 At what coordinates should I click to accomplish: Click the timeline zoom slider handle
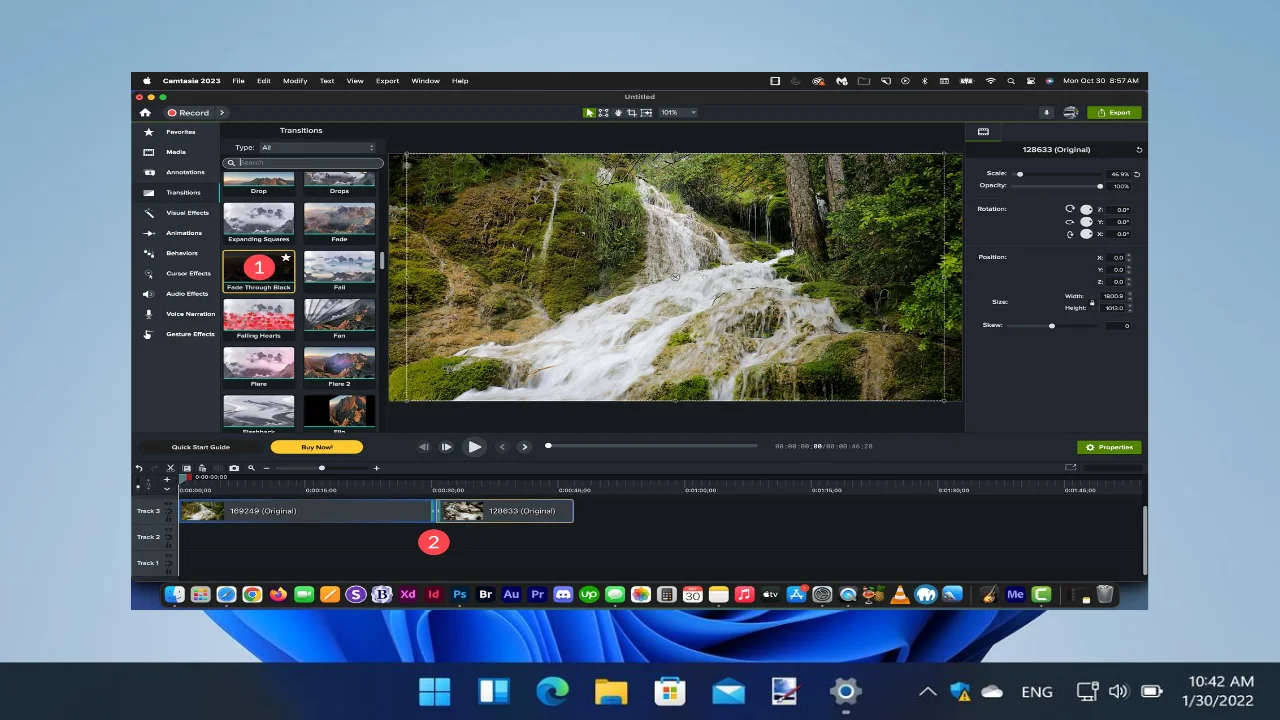pyautogui.click(x=322, y=468)
